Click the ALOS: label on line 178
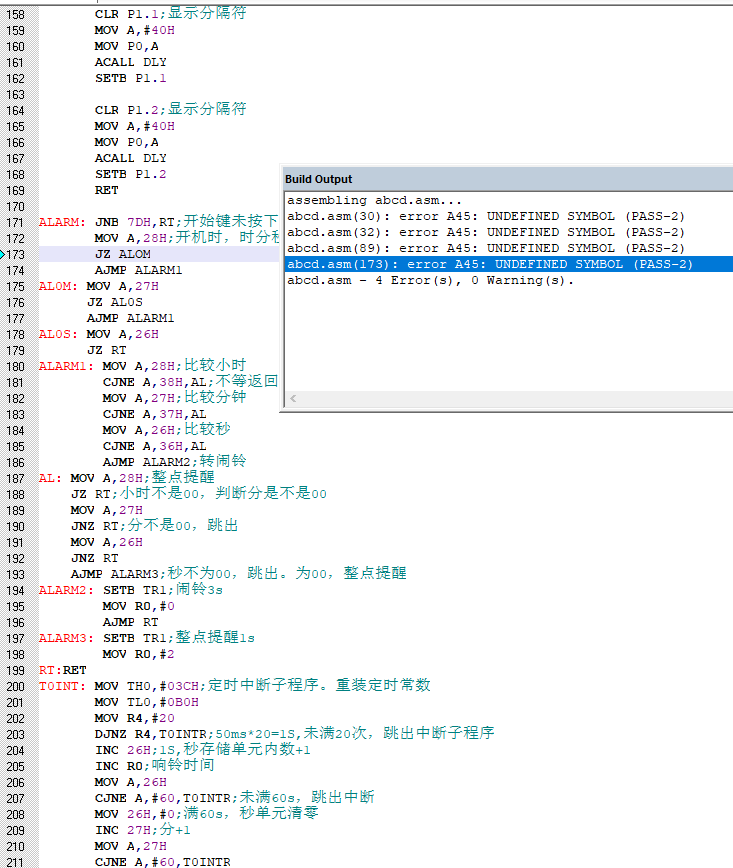 (58, 334)
